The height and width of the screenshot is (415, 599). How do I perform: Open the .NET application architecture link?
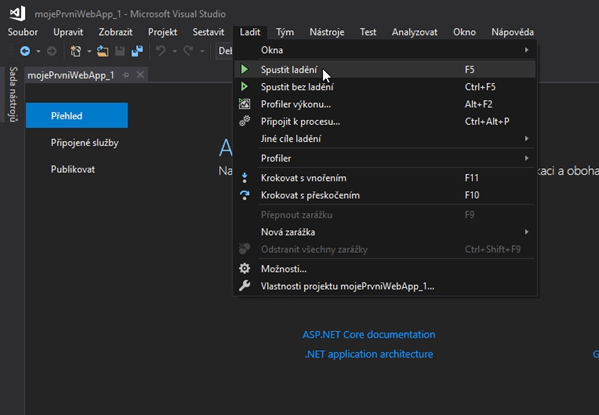(369, 354)
